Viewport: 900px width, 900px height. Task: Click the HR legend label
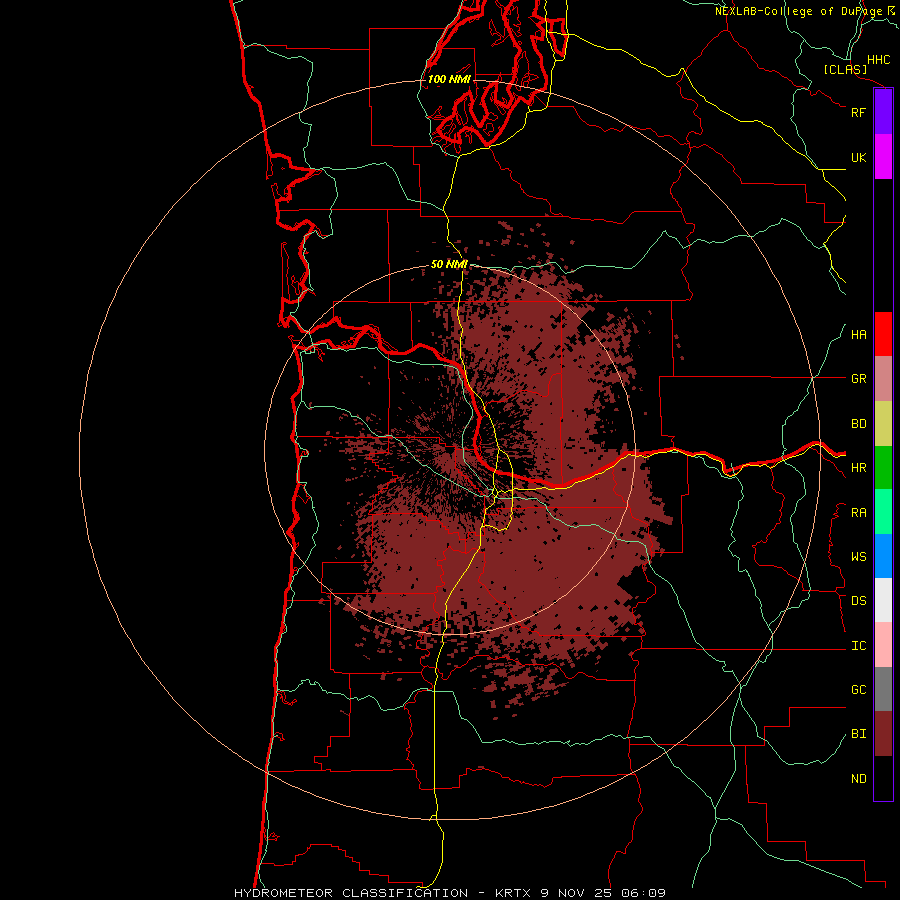[858, 468]
